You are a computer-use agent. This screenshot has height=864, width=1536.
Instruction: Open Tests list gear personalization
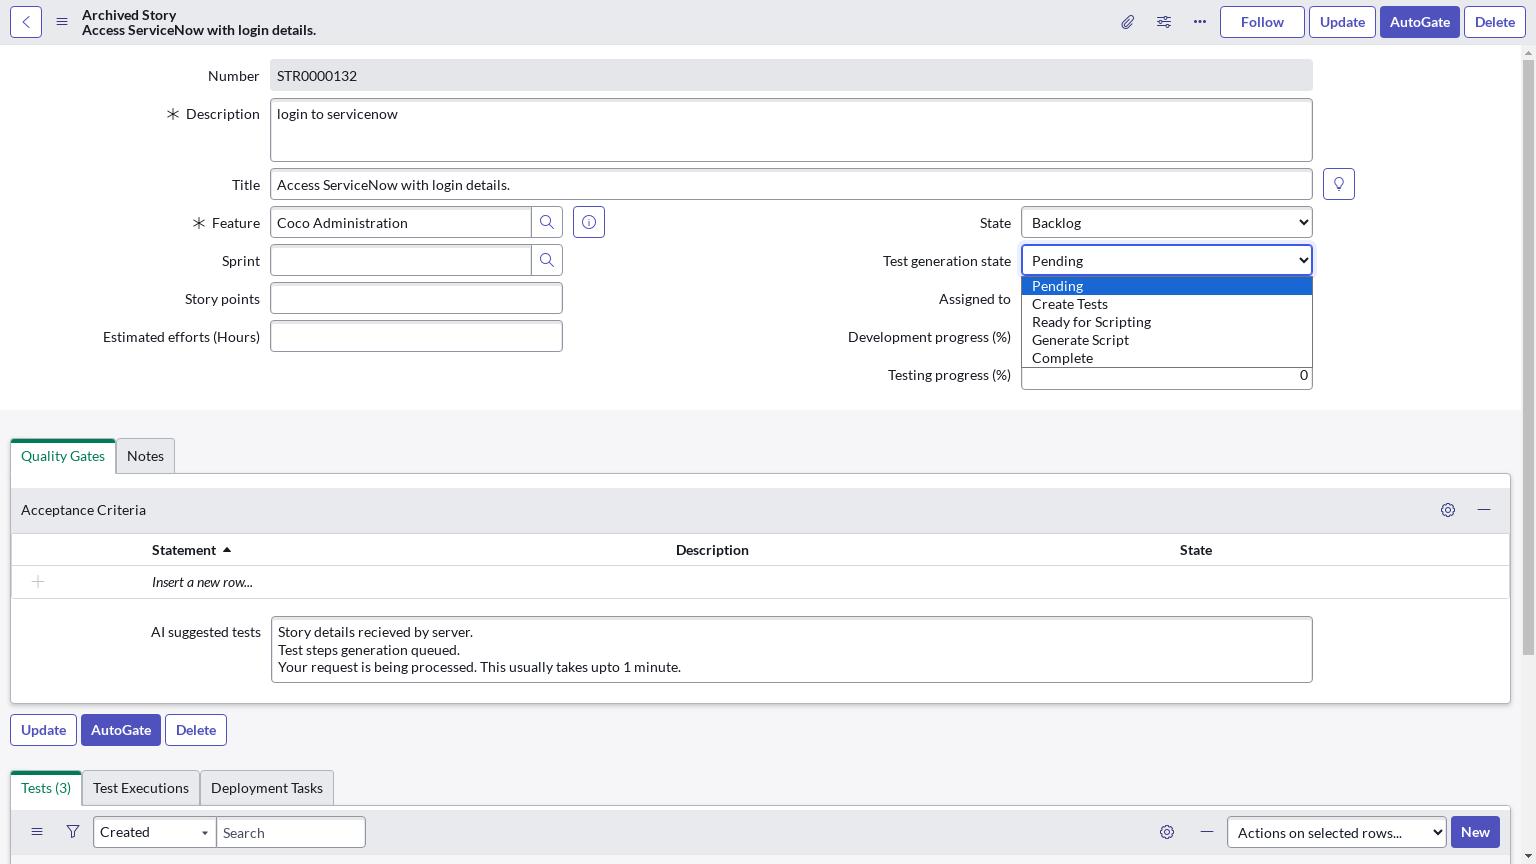click(1167, 832)
